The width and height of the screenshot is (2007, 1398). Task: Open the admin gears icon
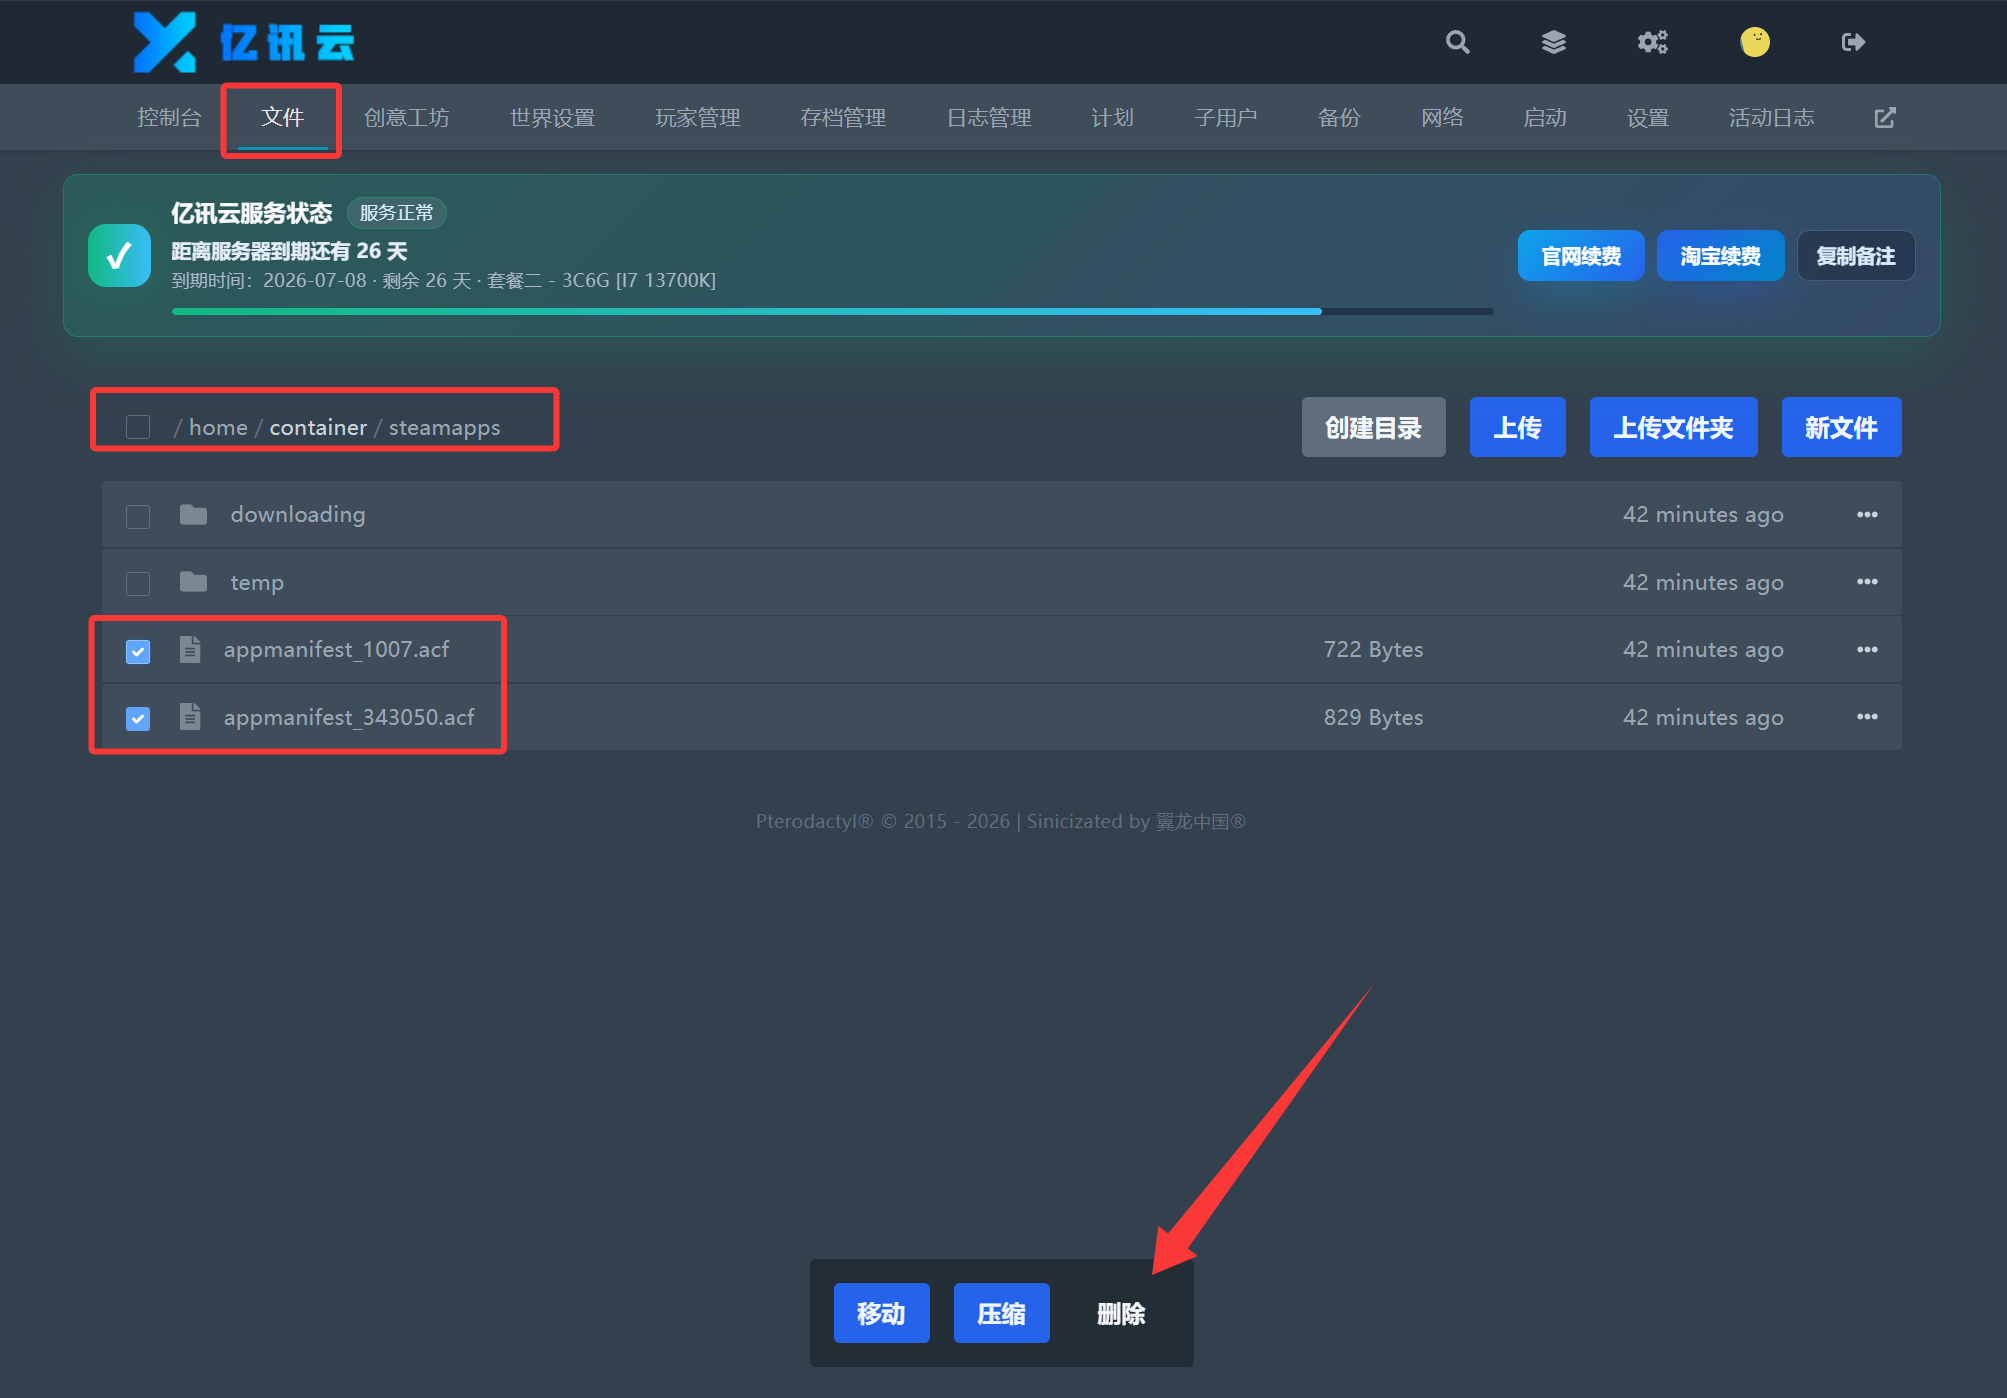[1653, 42]
